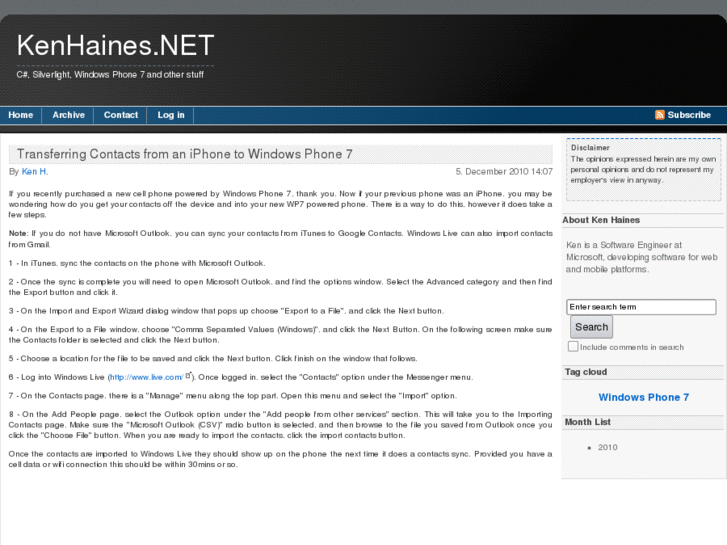Screen dimensions: 727x545
Task: Click step 5 Choose a location text
Action: [x=213, y=359]
